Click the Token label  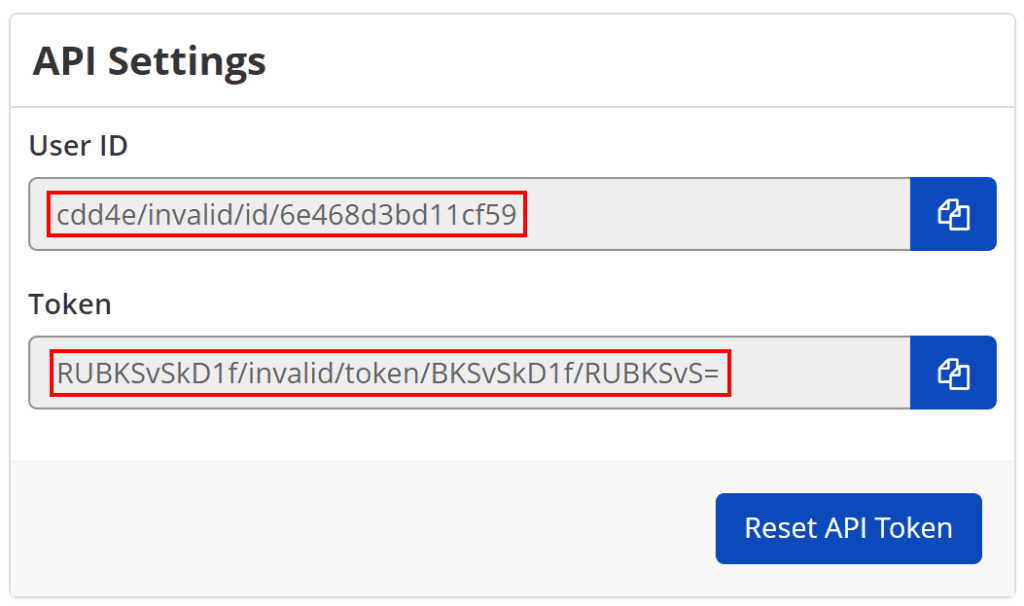coord(70,303)
